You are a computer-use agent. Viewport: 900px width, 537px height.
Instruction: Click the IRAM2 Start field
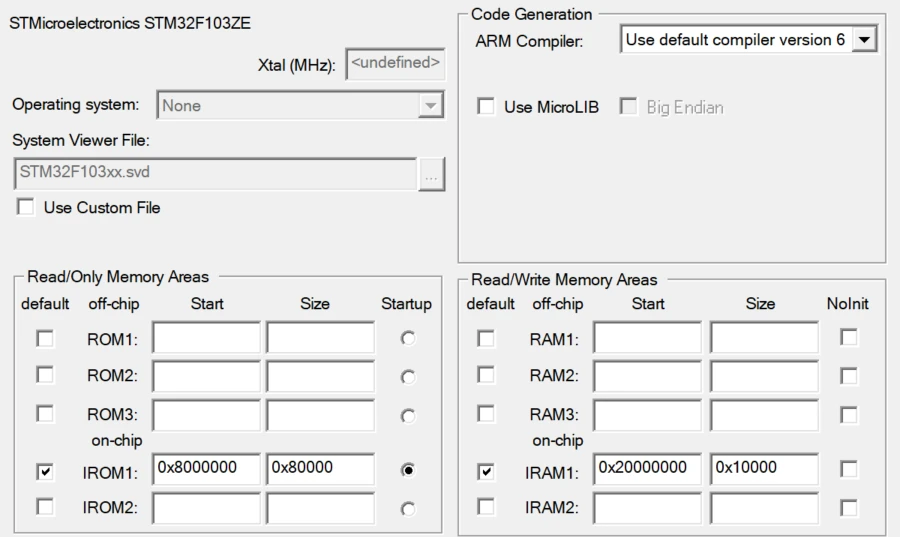(647, 508)
